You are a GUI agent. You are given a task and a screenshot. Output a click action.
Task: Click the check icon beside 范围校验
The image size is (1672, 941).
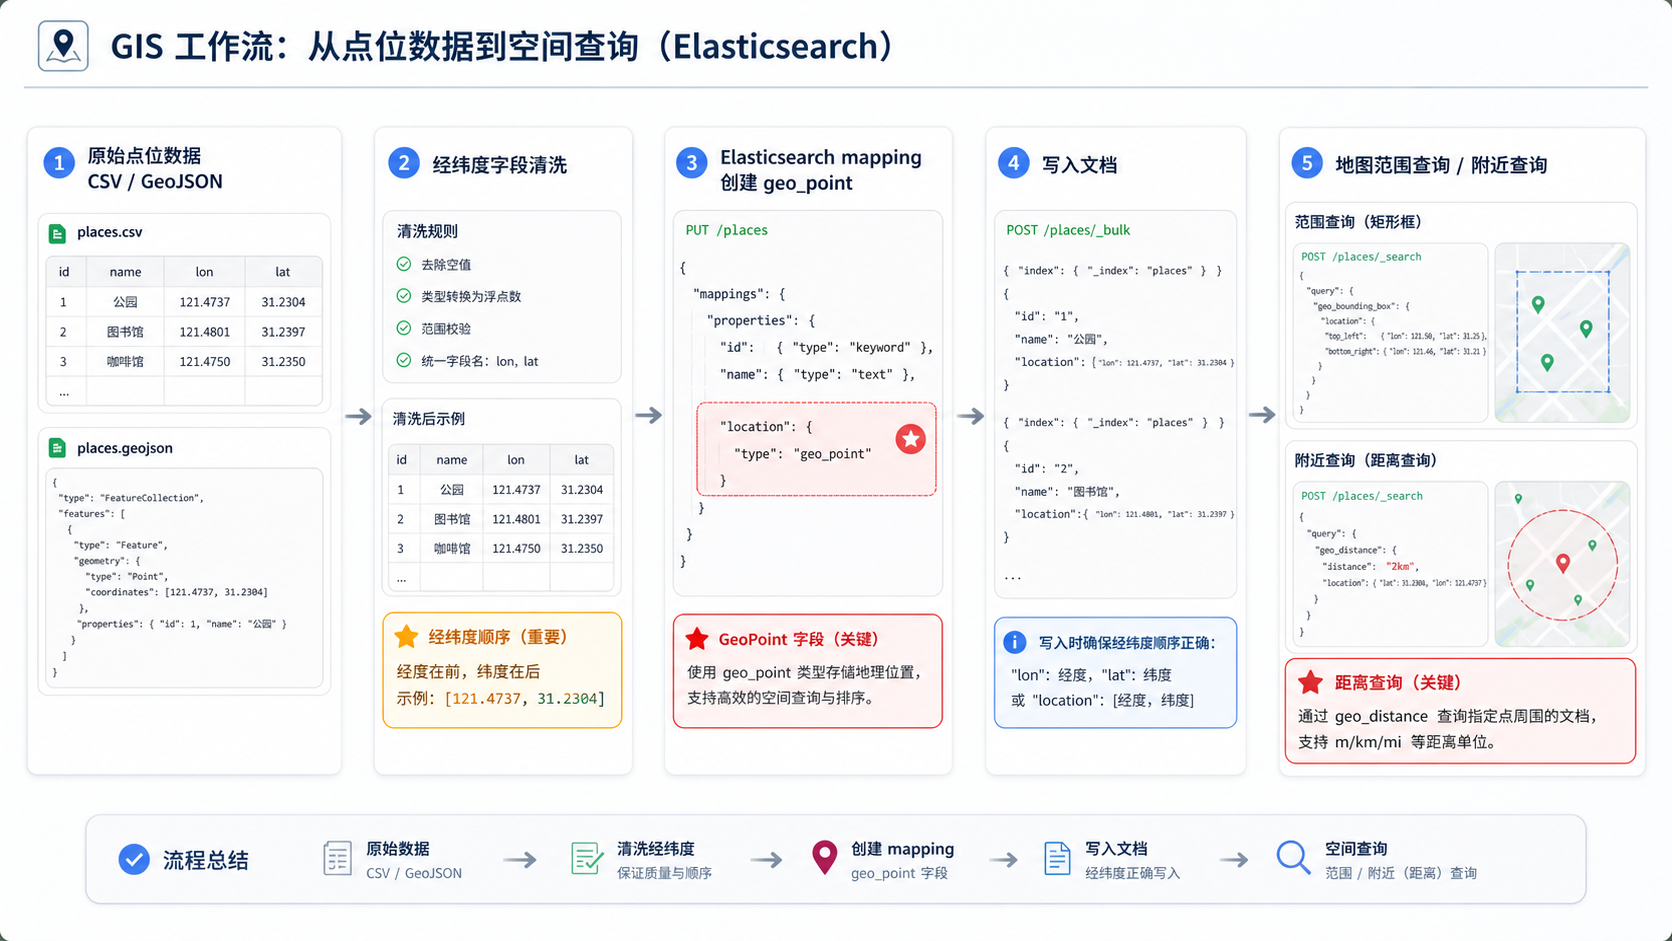click(404, 328)
